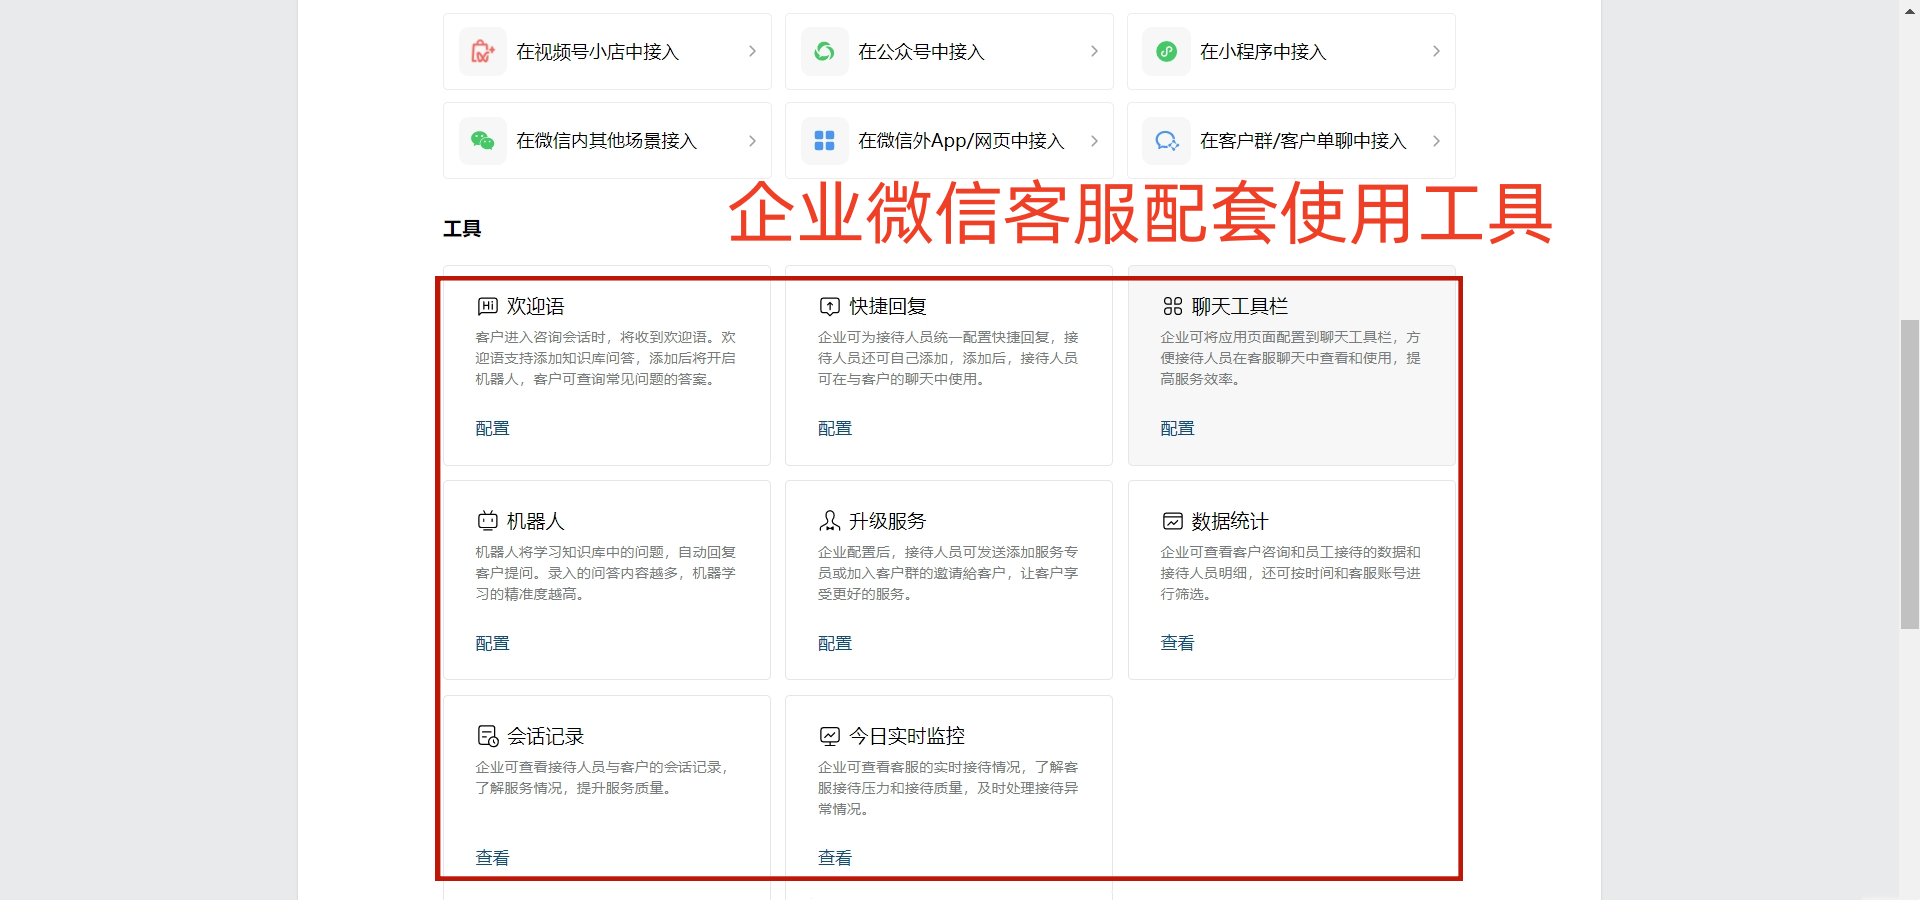Image resolution: width=1920 pixels, height=900 pixels.
Task: Click the 数据统计 chart icon
Action: [x=1172, y=521]
